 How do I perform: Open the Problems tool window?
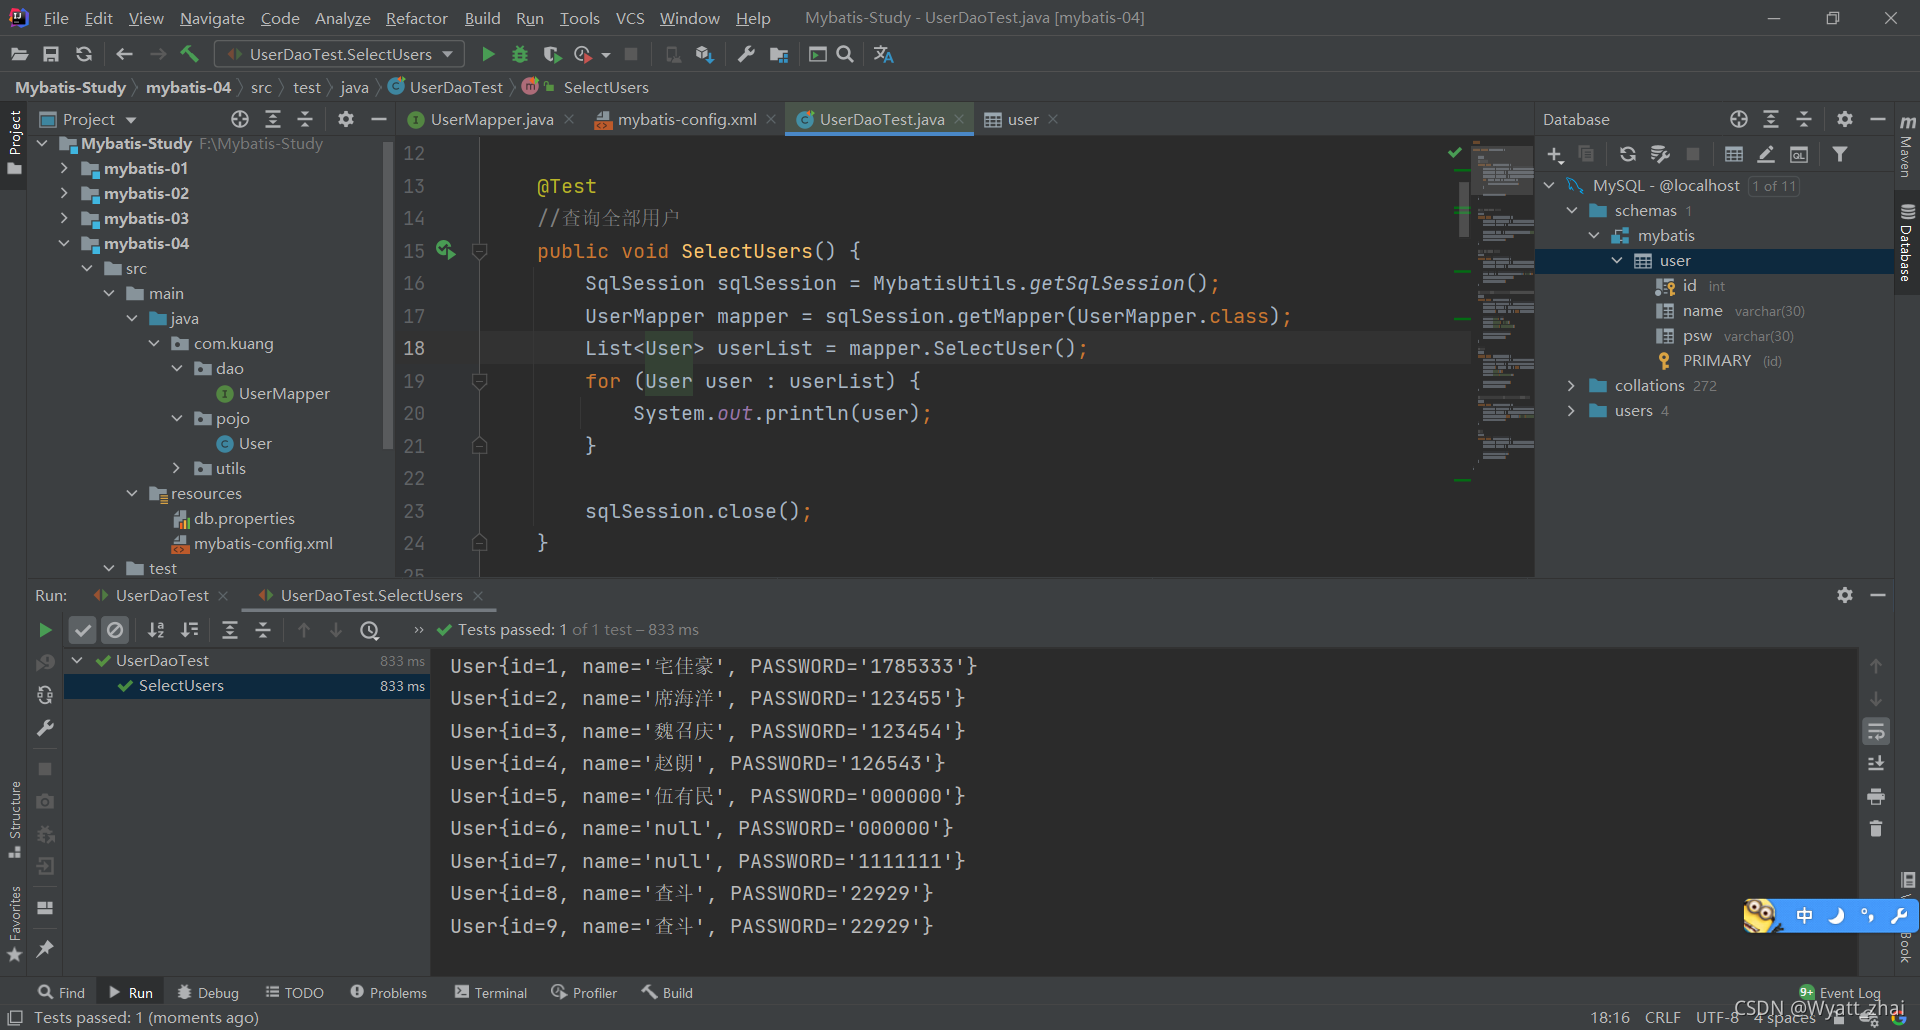(x=389, y=992)
